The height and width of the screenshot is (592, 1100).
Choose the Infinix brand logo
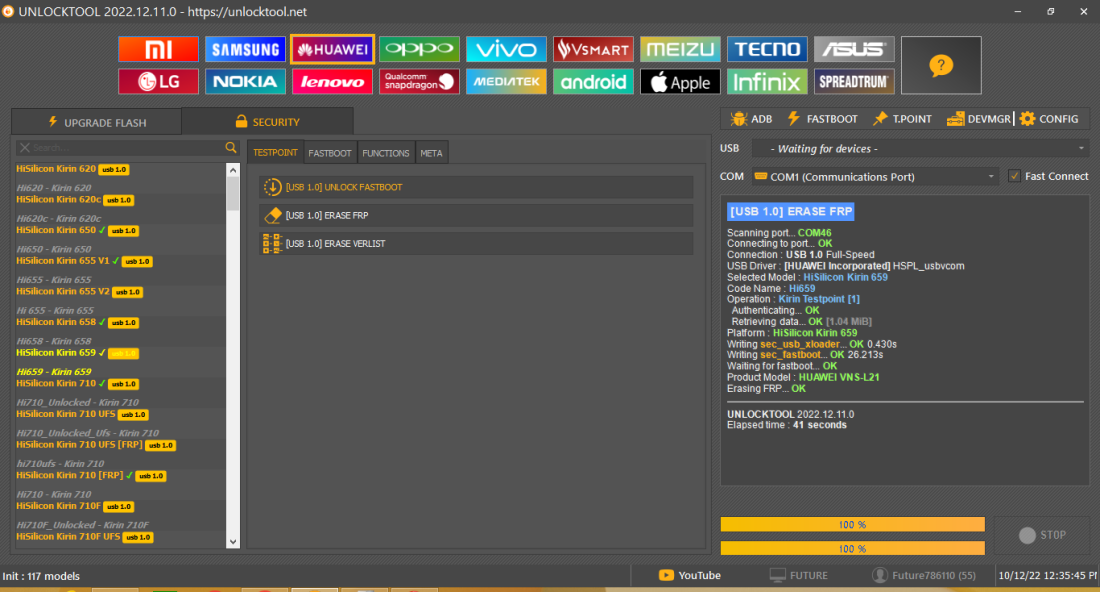click(x=767, y=81)
